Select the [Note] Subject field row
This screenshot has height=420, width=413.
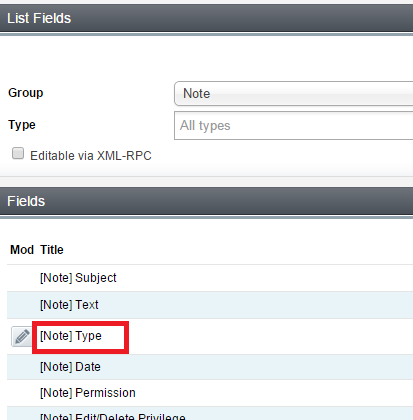pos(210,278)
